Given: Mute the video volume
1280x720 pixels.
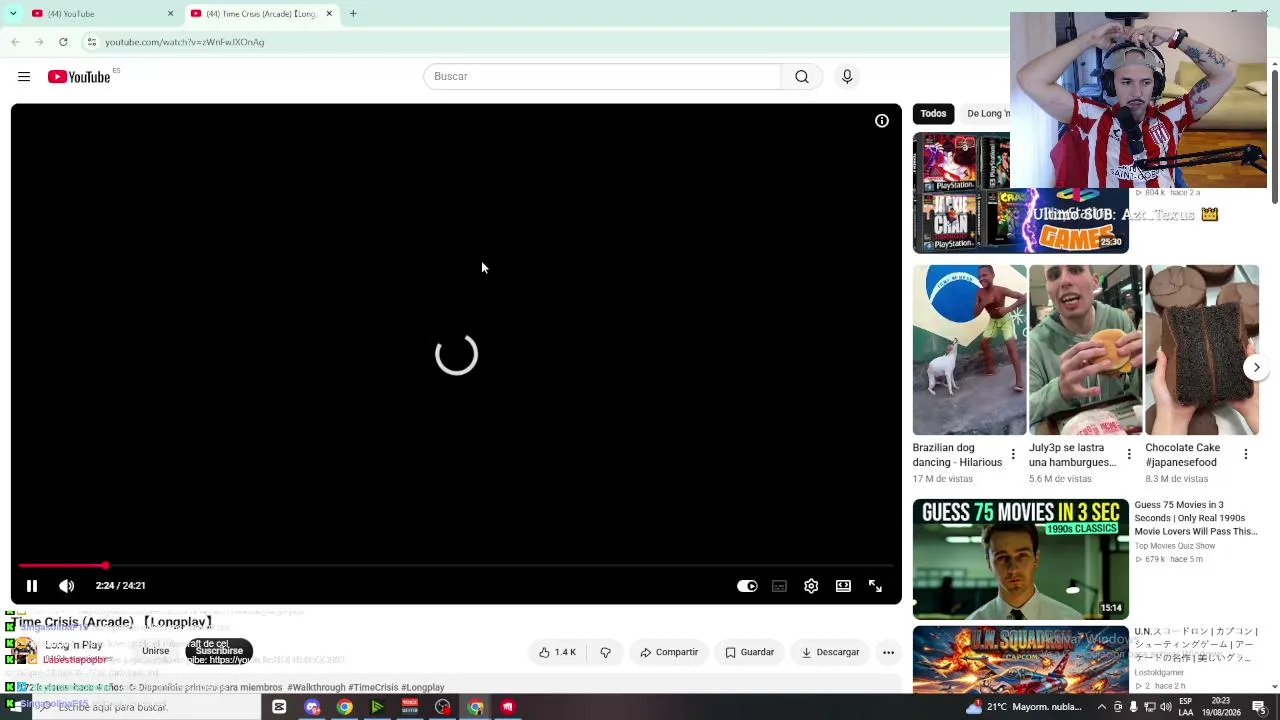Looking at the screenshot, I should [67, 586].
